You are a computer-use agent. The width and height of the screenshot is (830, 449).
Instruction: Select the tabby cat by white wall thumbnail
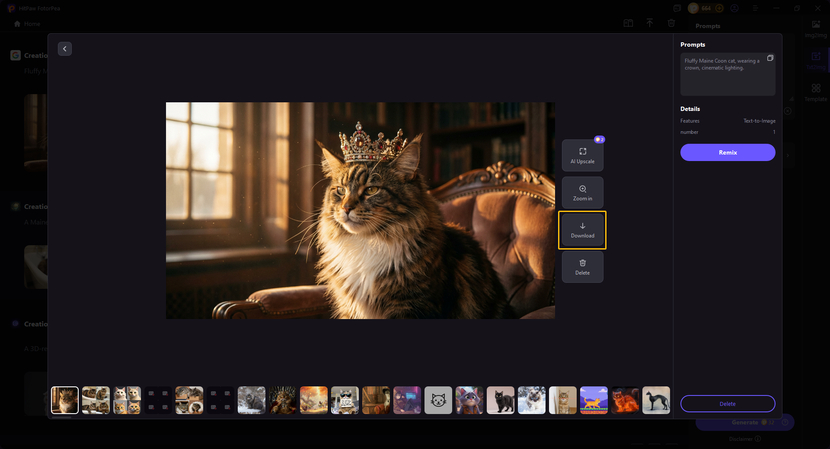563,400
